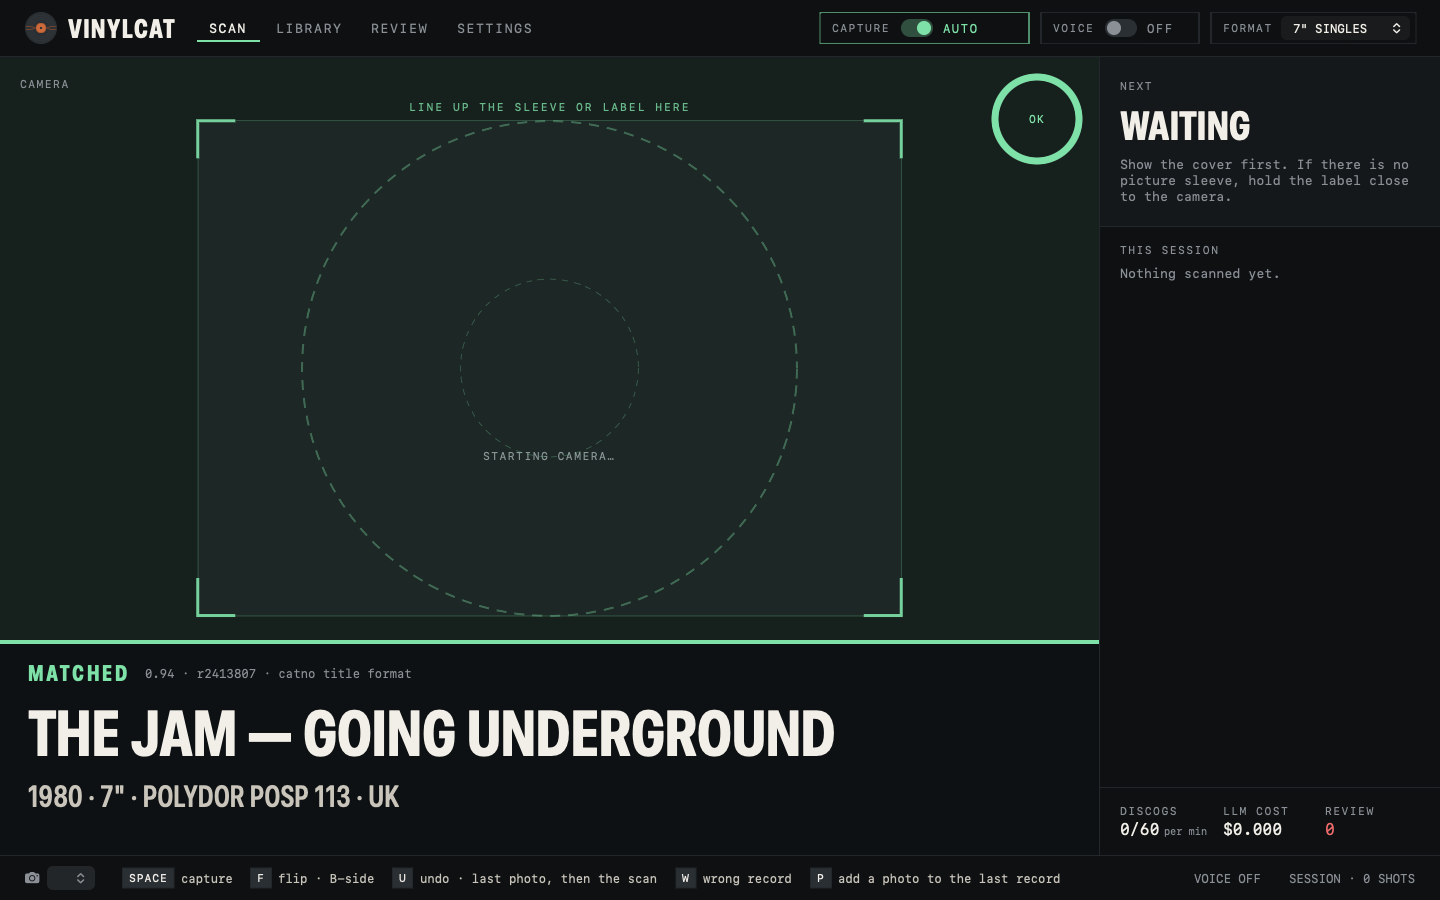The image size is (1440, 900).
Task: Click 'Line up the sleeve or label here' text
Action: pyautogui.click(x=549, y=107)
